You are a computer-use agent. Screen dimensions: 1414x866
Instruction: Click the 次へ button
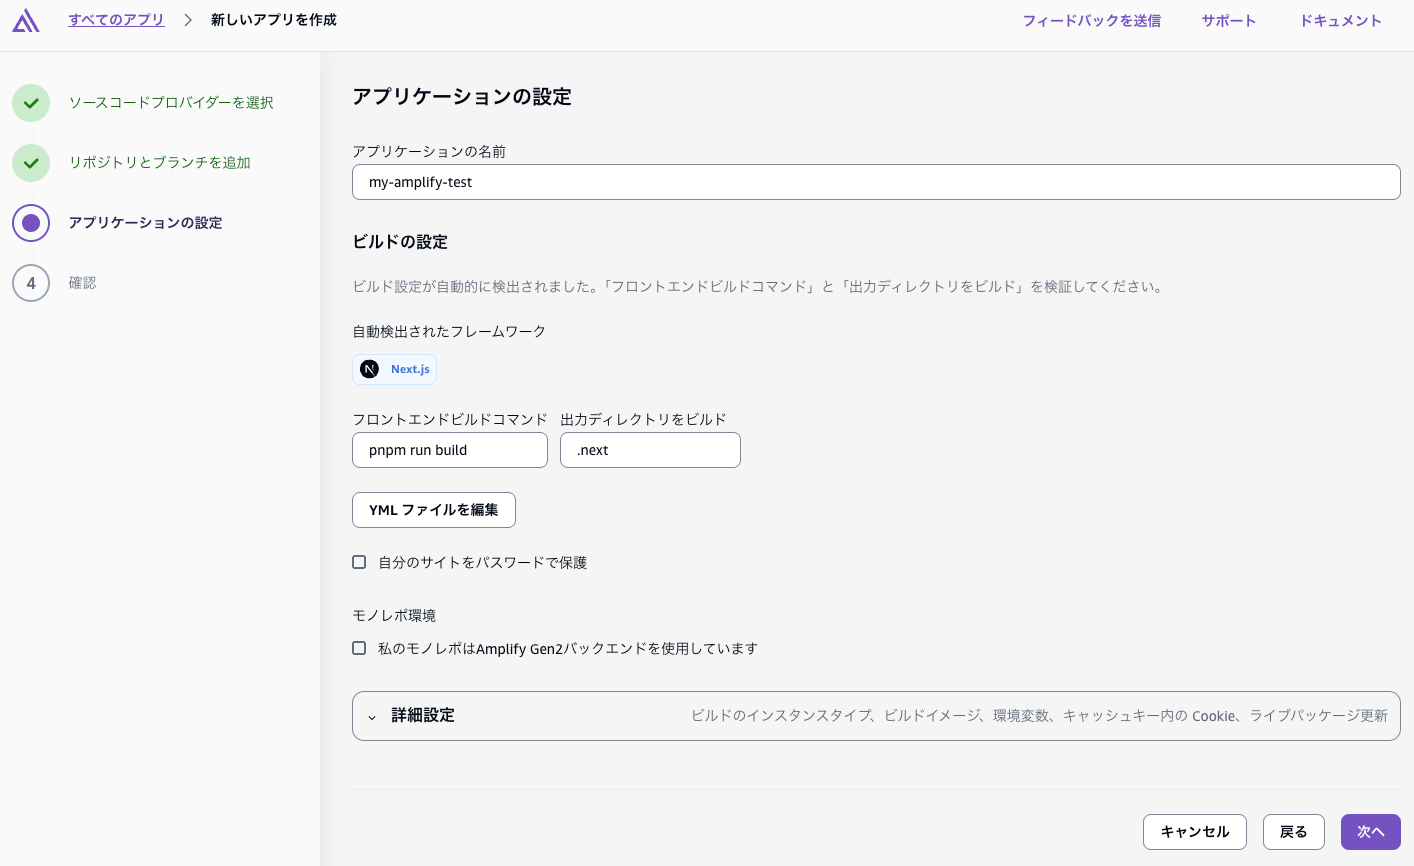(1370, 831)
